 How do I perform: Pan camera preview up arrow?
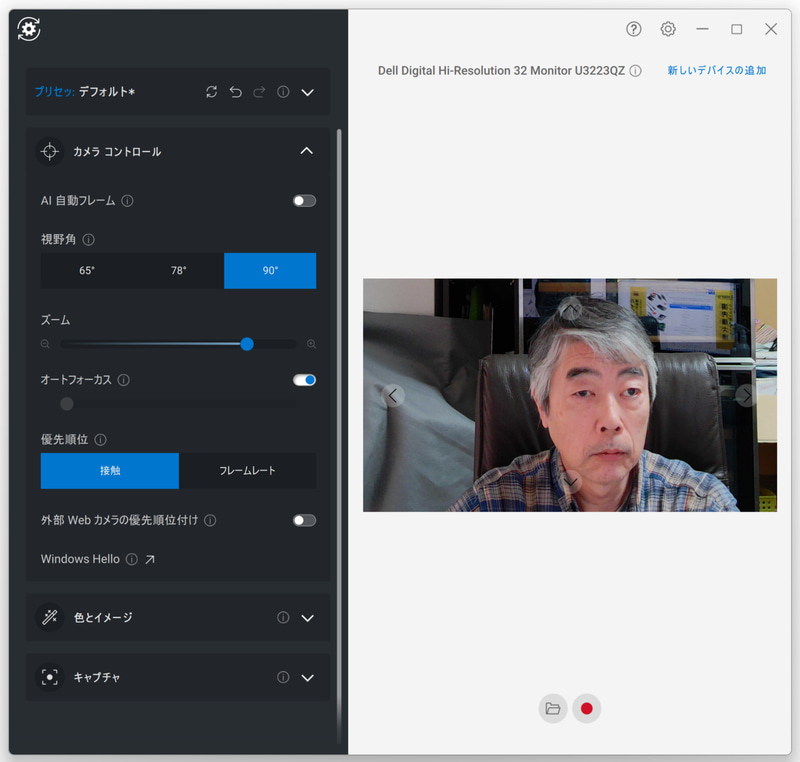click(570, 308)
